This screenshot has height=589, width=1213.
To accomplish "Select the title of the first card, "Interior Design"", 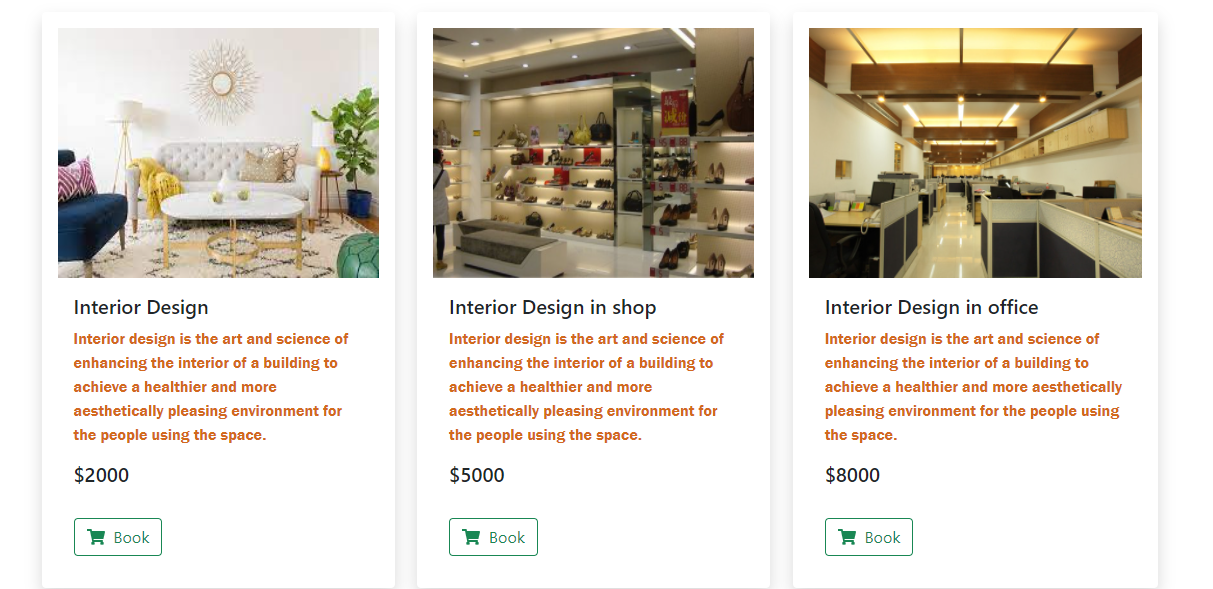I will pos(141,307).
